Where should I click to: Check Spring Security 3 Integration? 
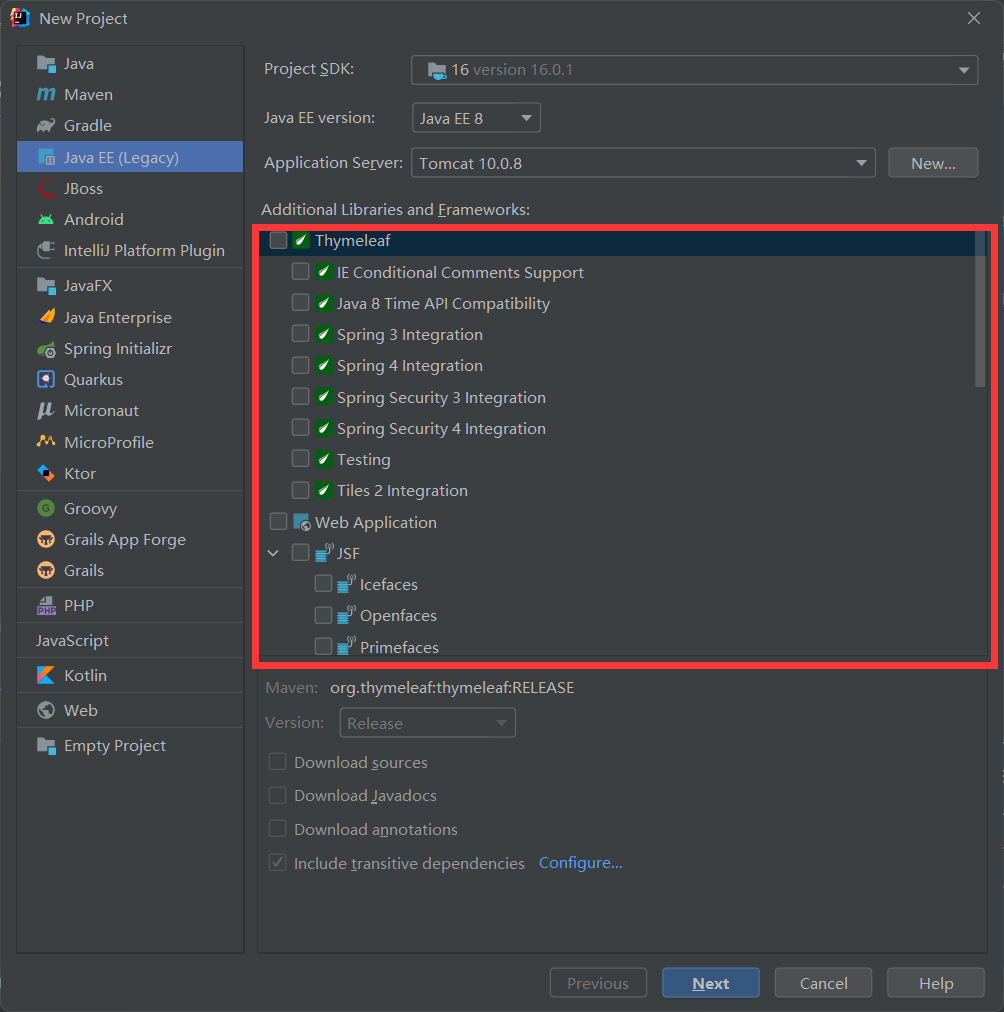click(x=300, y=396)
